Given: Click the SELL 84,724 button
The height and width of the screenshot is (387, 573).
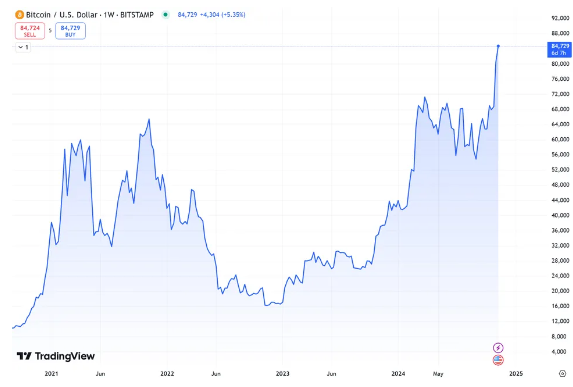Looking at the screenshot, I should (30, 31).
